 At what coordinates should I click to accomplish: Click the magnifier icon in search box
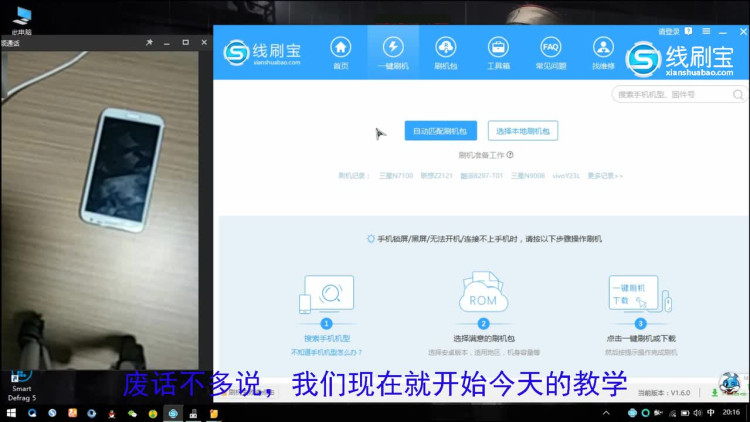coord(738,95)
